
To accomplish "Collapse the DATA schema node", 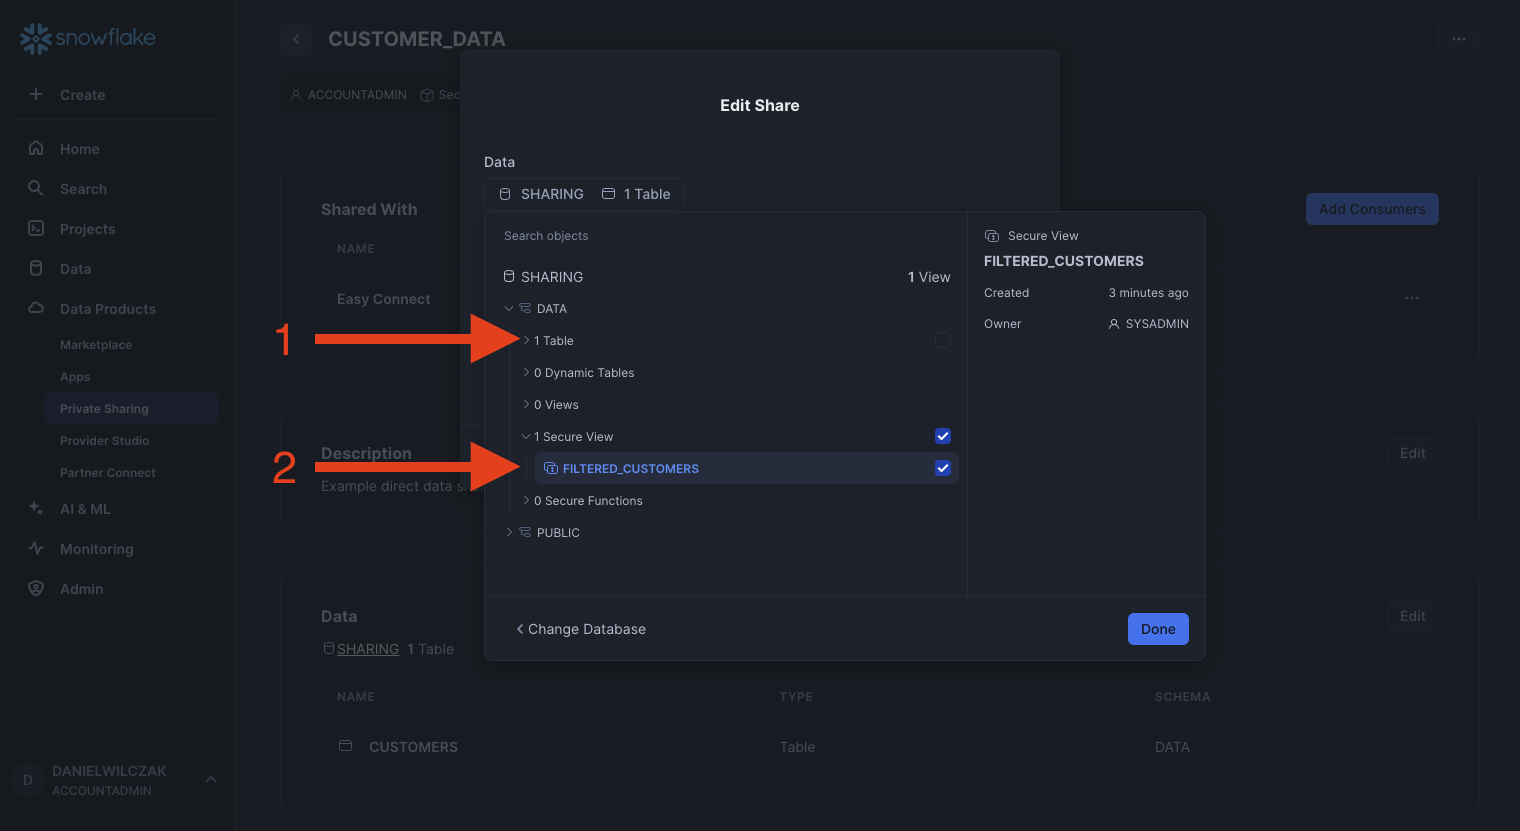I will (x=509, y=309).
